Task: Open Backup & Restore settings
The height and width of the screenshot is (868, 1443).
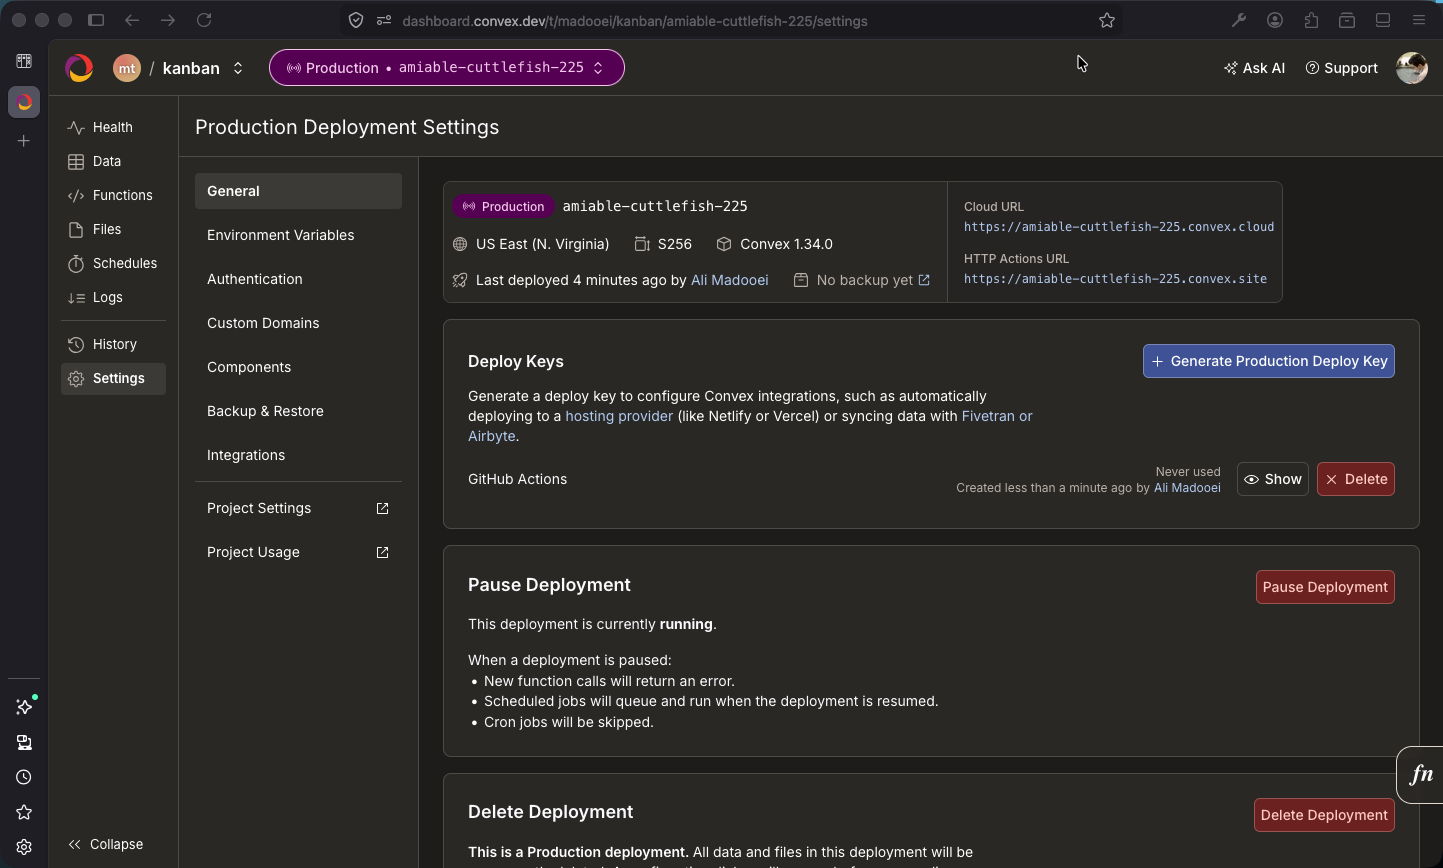Action: 298,411
